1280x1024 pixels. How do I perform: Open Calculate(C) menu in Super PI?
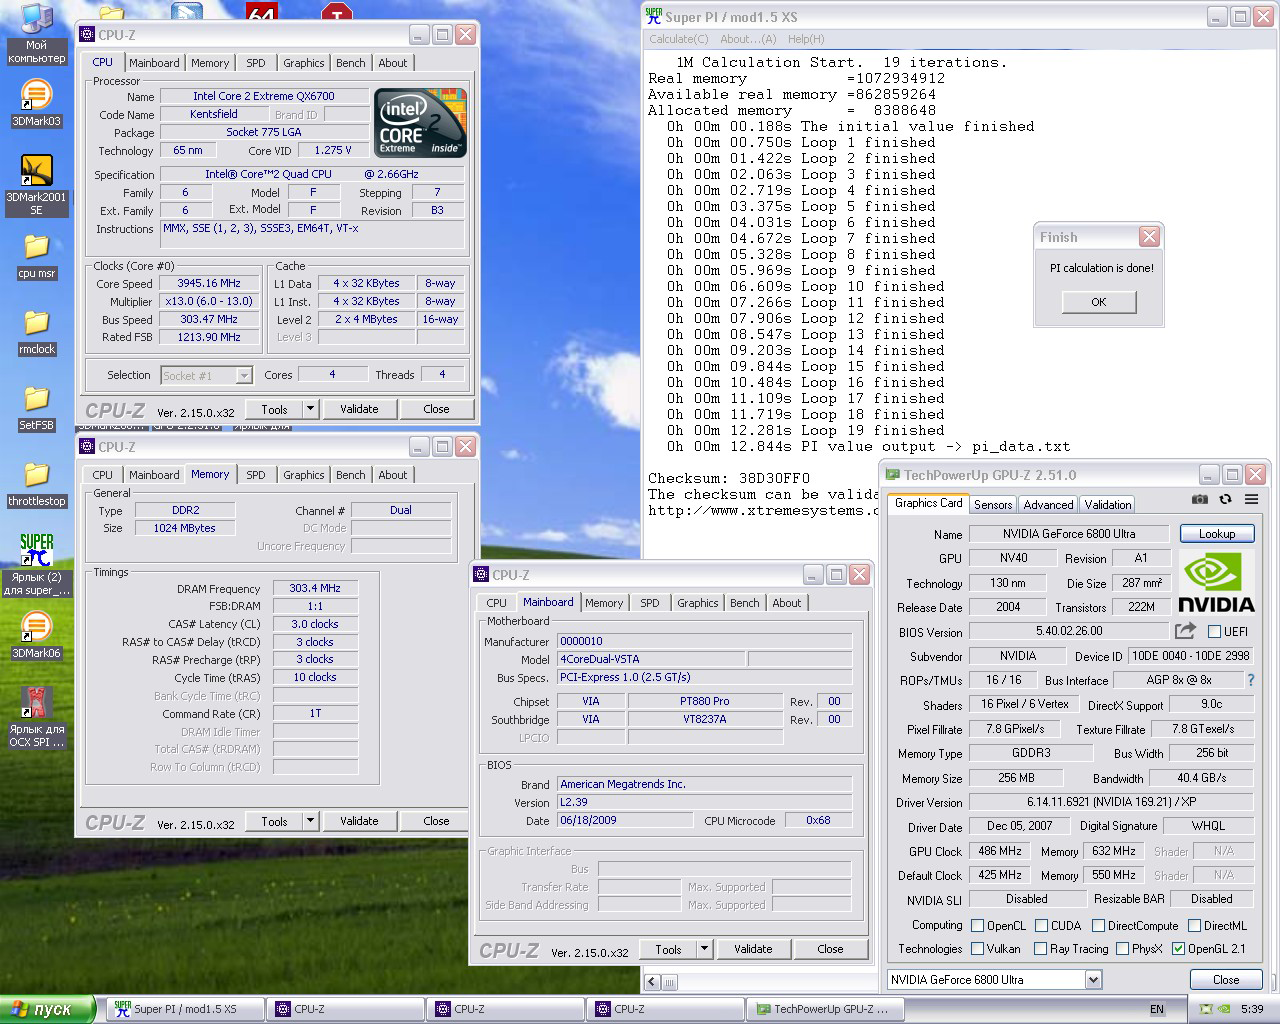click(x=678, y=39)
